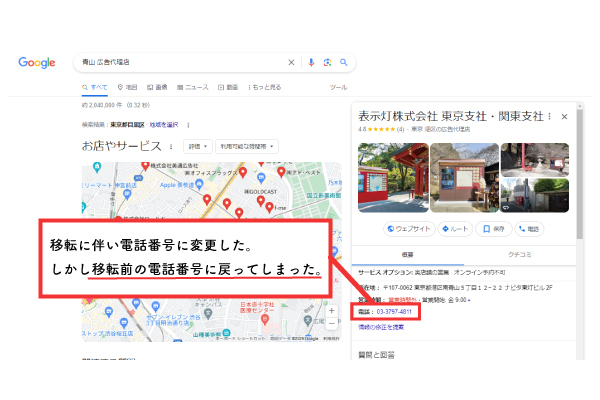
Task: Expand business hours arrow after 金 9:00
Action: point(469,300)
